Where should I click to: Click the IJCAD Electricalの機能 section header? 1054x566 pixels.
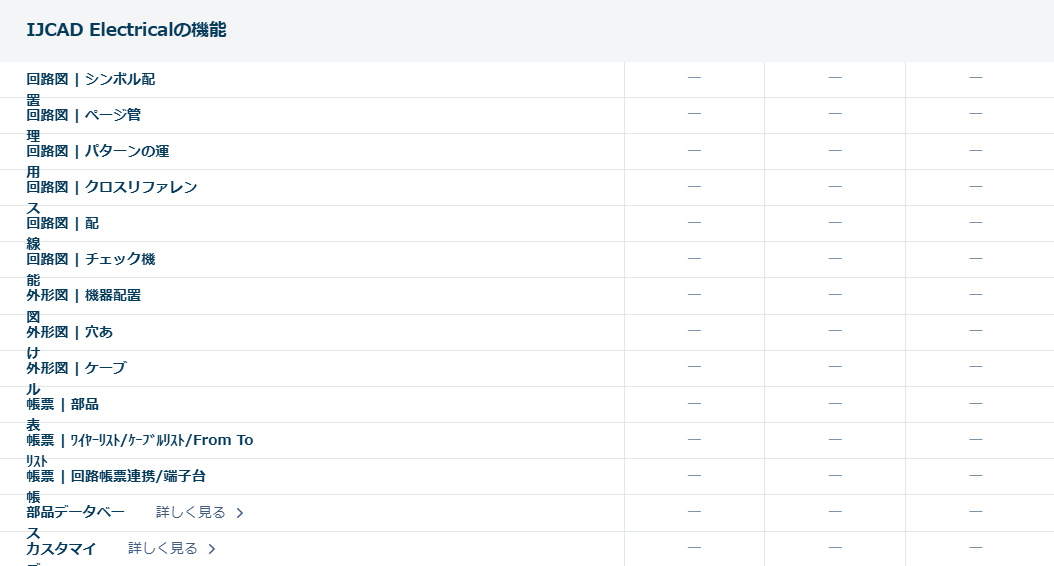pyautogui.click(x=126, y=30)
